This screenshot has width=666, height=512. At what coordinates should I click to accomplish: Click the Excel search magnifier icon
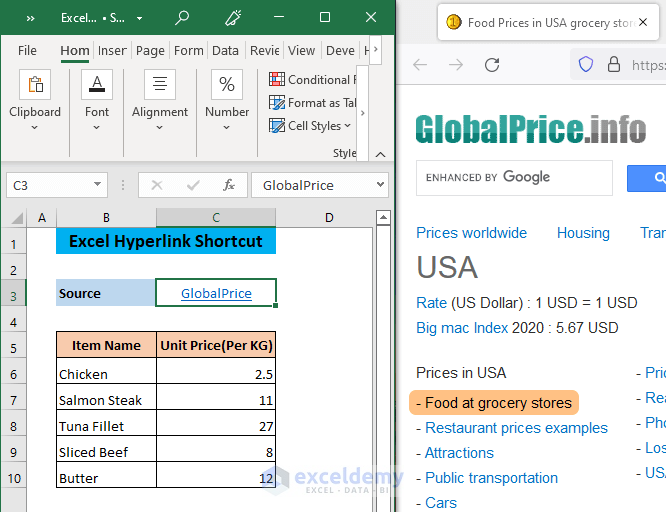point(182,18)
